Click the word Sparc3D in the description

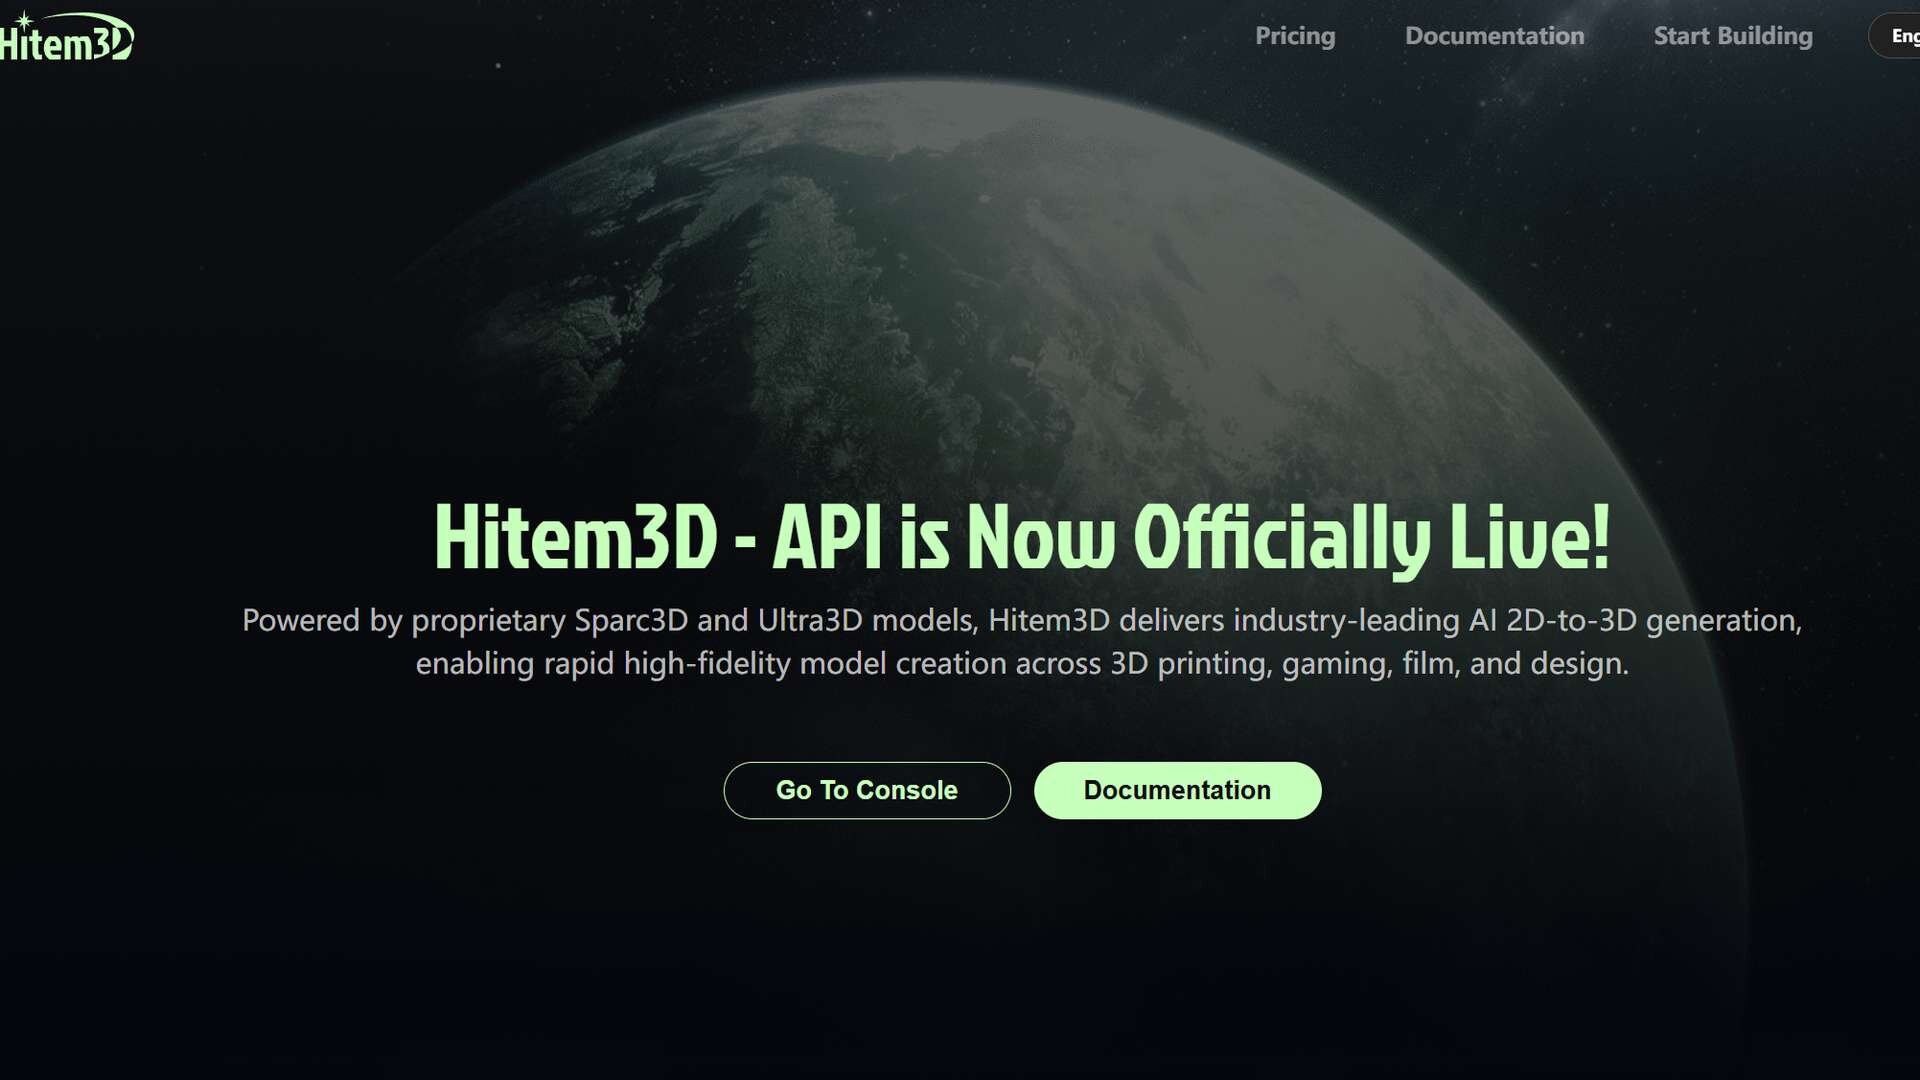[x=631, y=620]
